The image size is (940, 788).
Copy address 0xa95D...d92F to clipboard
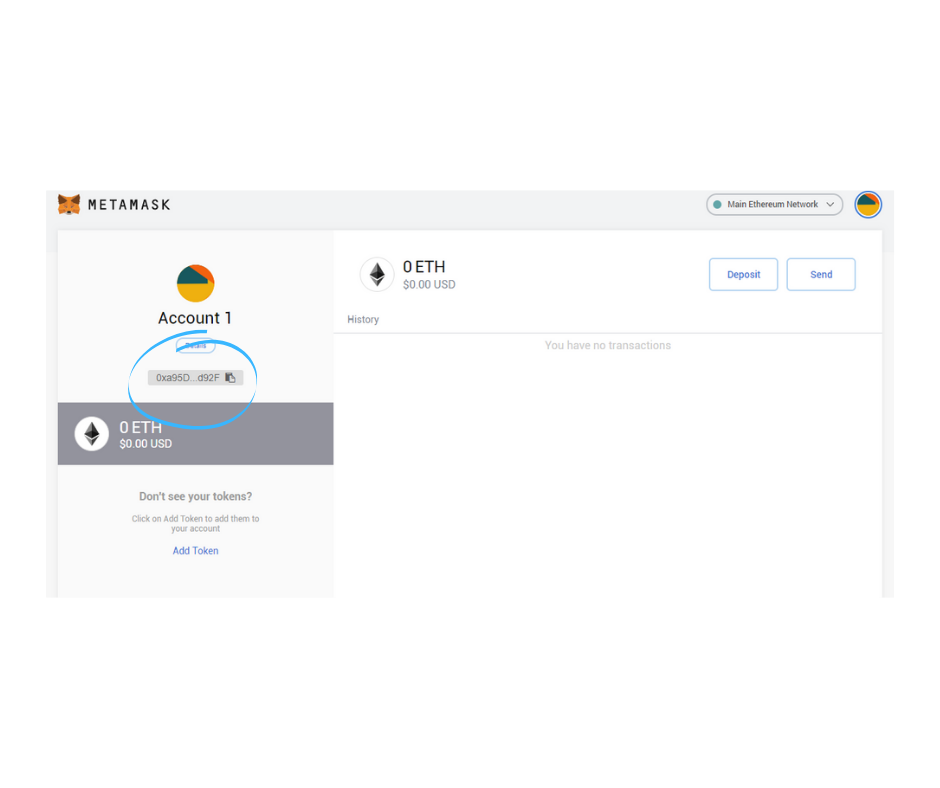[195, 378]
